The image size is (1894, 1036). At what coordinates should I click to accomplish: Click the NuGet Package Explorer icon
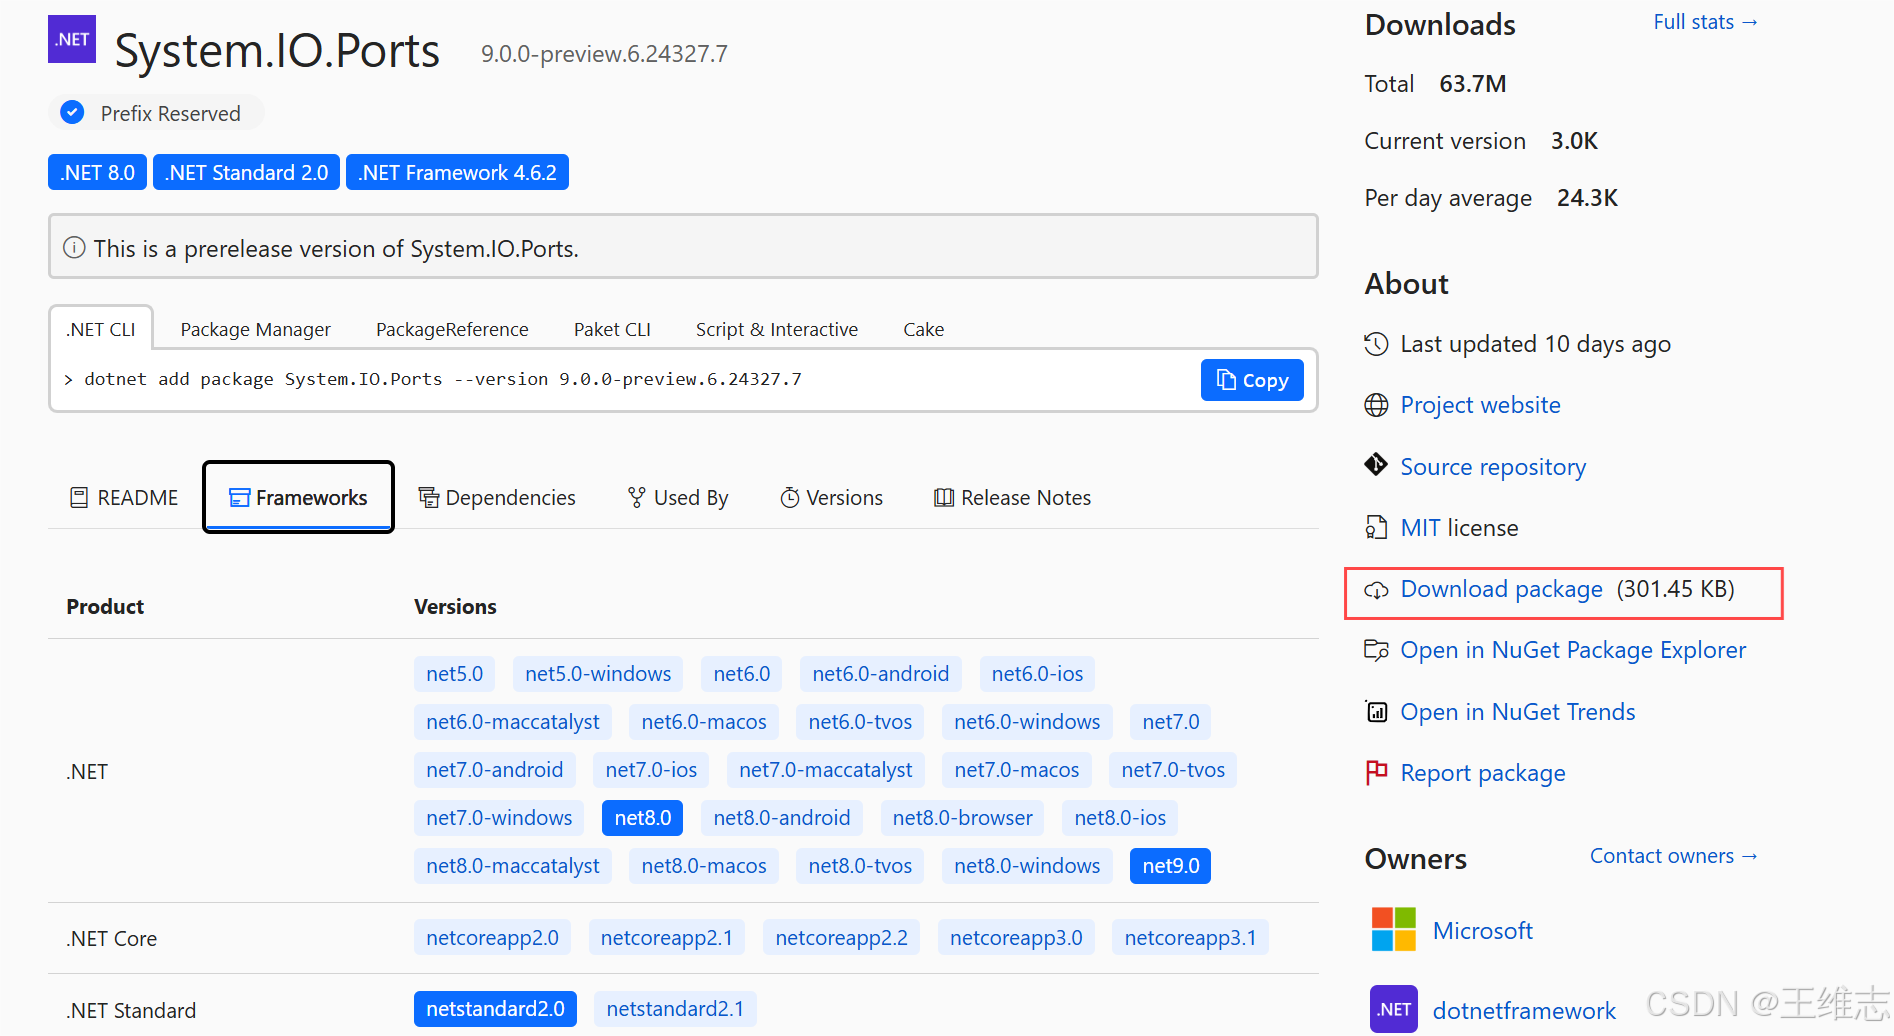[x=1376, y=650]
